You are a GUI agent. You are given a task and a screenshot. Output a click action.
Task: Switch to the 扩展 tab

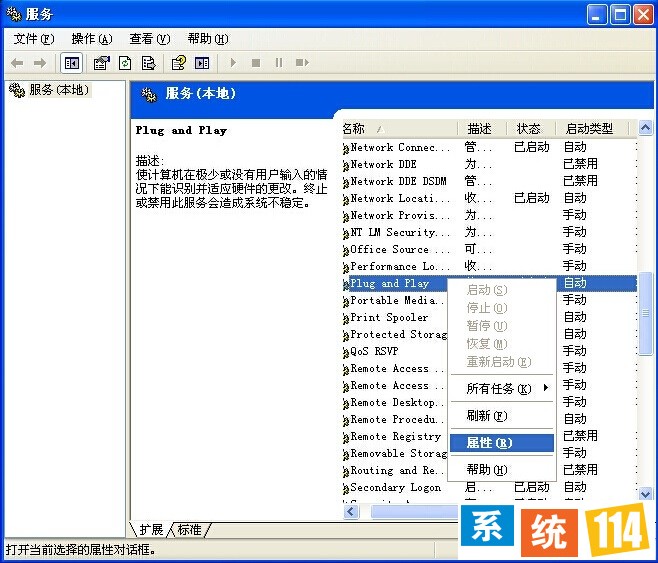[x=151, y=530]
